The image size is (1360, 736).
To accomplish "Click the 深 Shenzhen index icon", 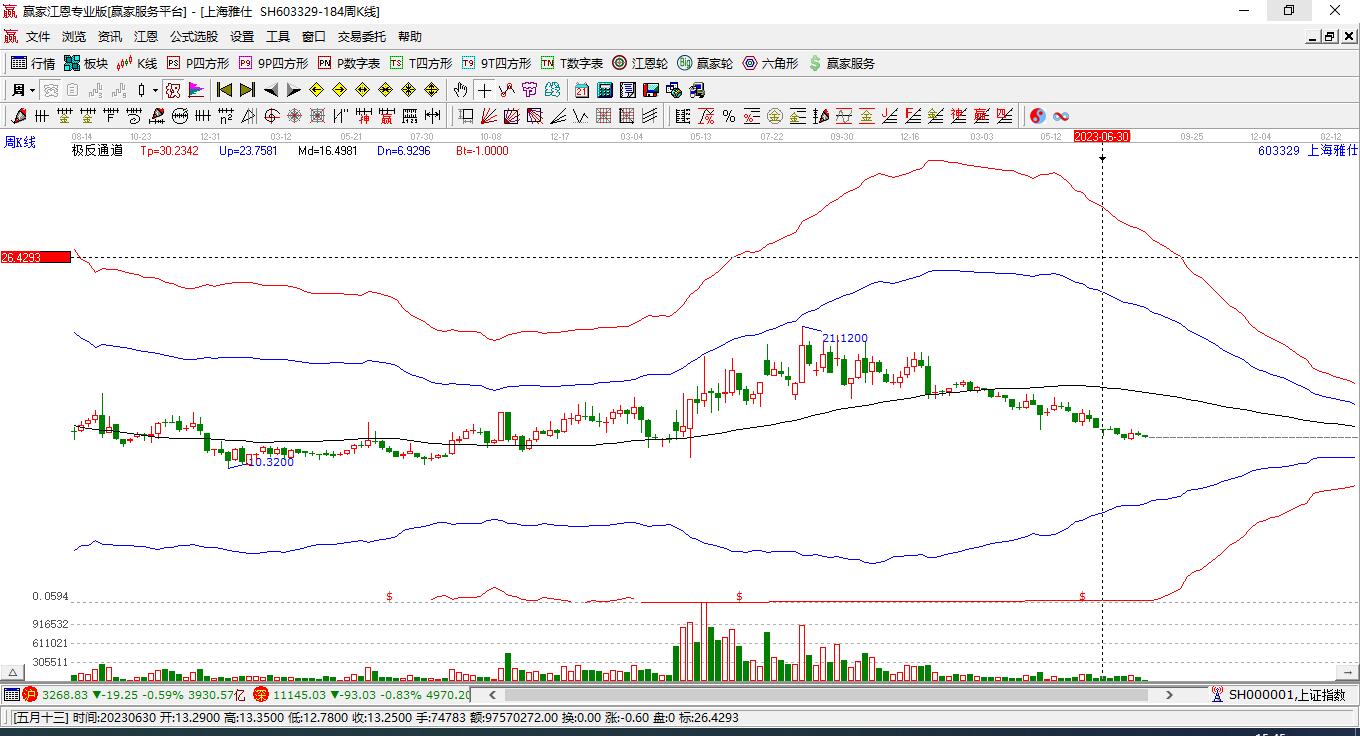I will tap(261, 695).
